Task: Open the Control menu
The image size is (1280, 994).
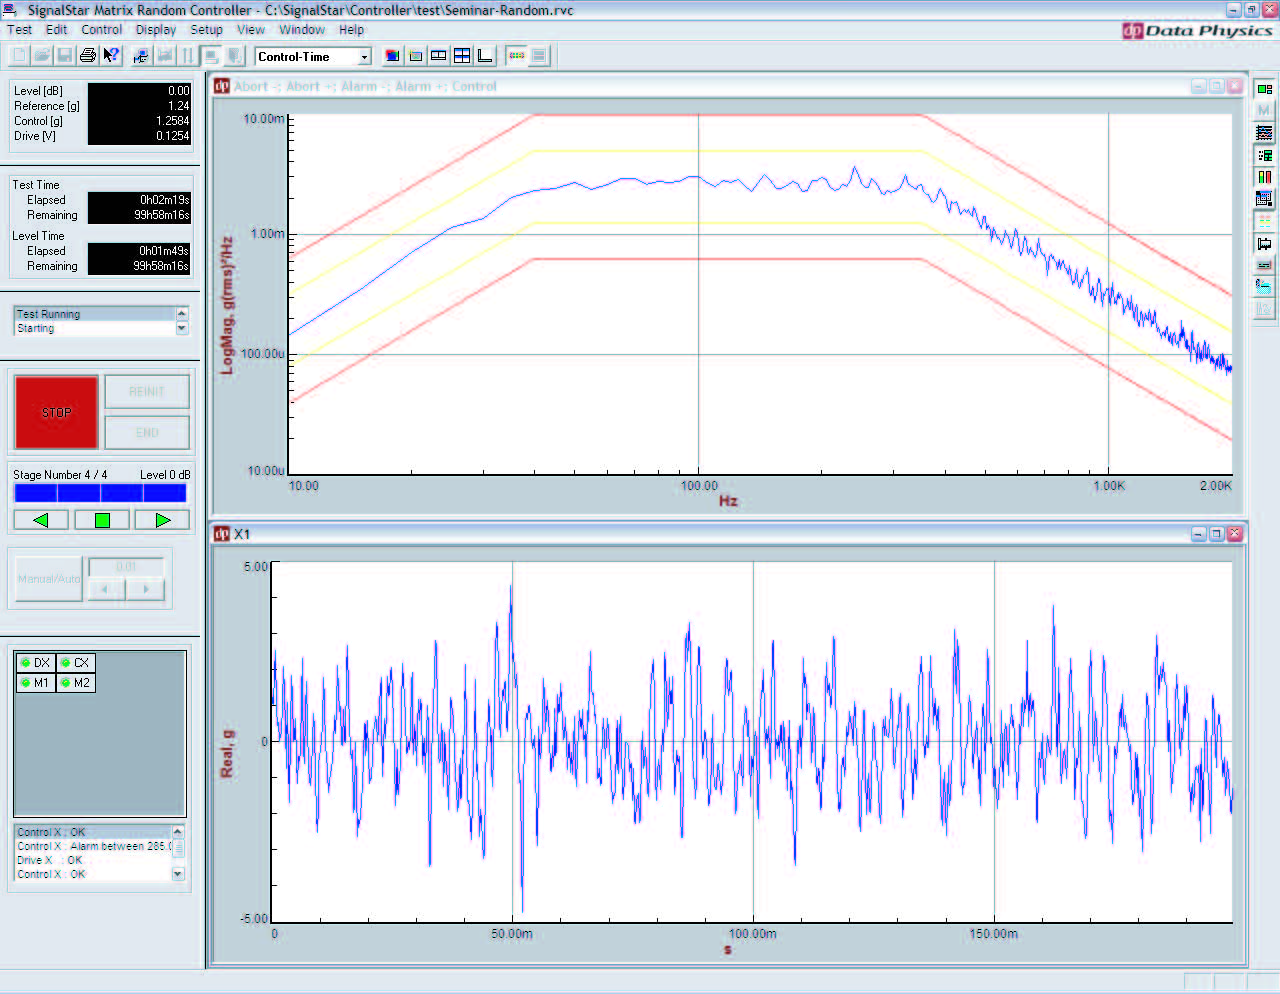Action: point(102,30)
